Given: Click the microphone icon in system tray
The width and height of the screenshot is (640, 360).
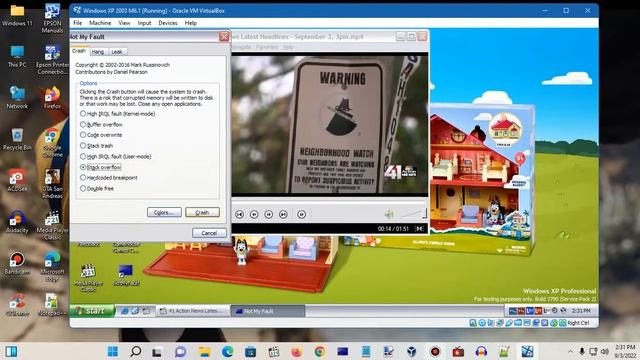Looking at the screenshot, I should tap(582, 351).
